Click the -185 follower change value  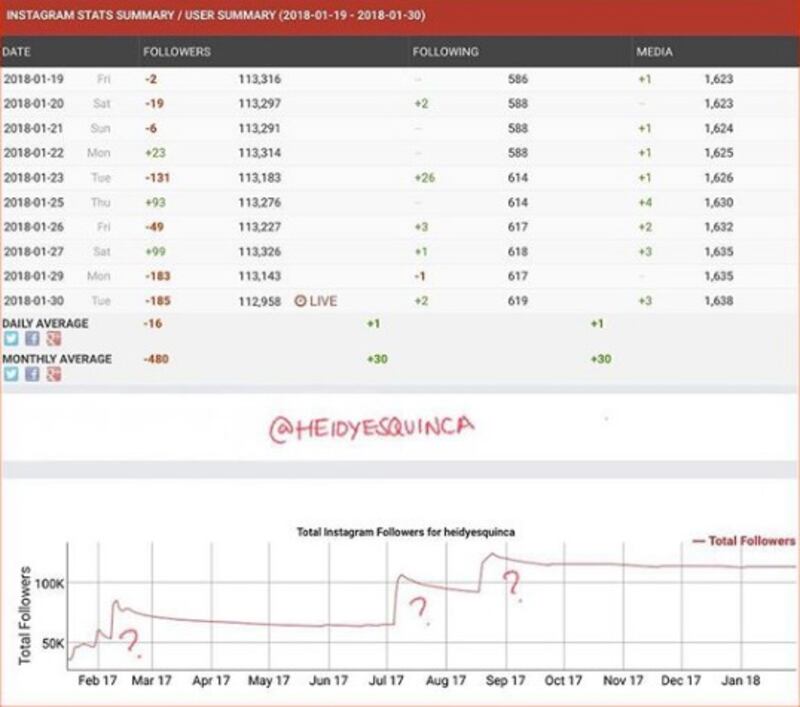click(x=157, y=301)
